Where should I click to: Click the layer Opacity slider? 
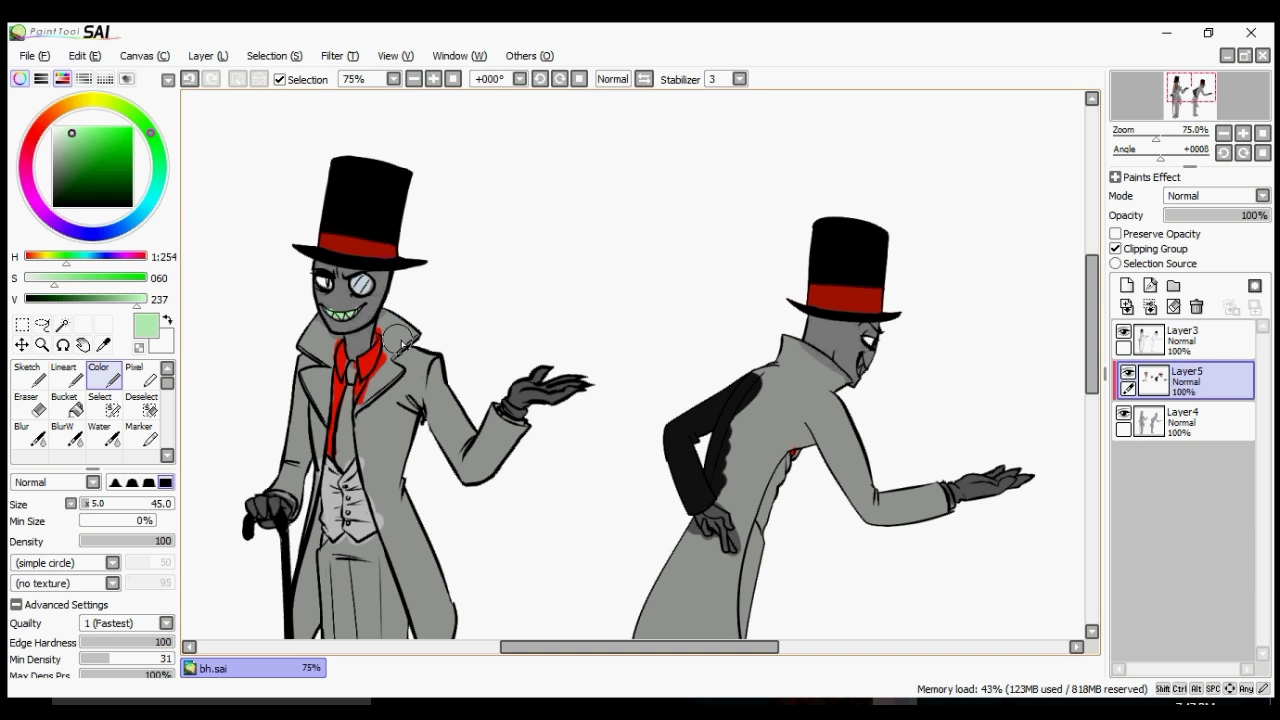click(1217, 215)
